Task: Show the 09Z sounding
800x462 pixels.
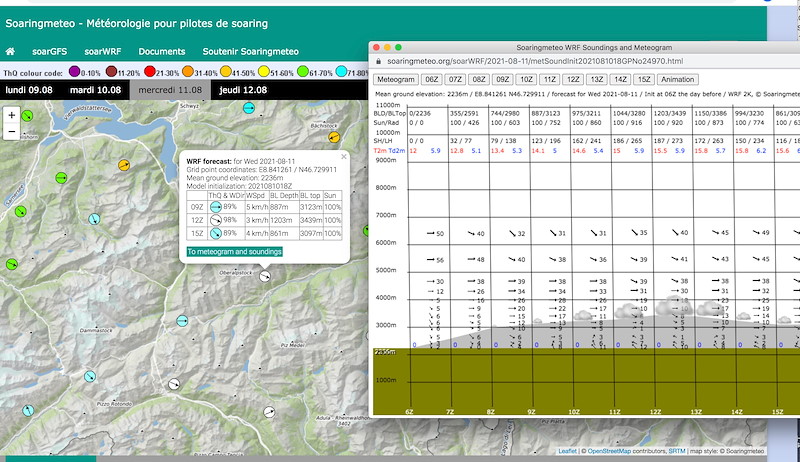Action: tap(503, 80)
